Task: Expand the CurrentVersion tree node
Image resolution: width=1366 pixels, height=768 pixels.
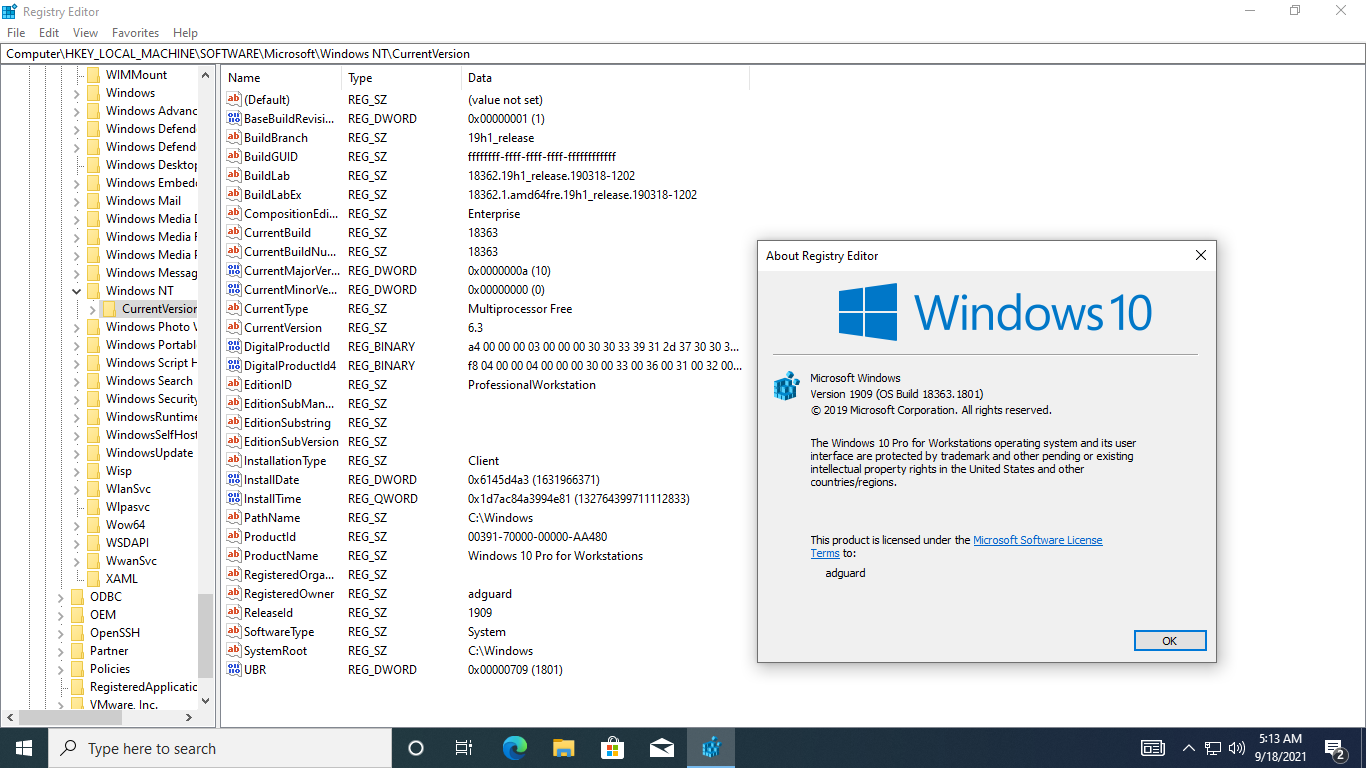Action: pos(92,309)
